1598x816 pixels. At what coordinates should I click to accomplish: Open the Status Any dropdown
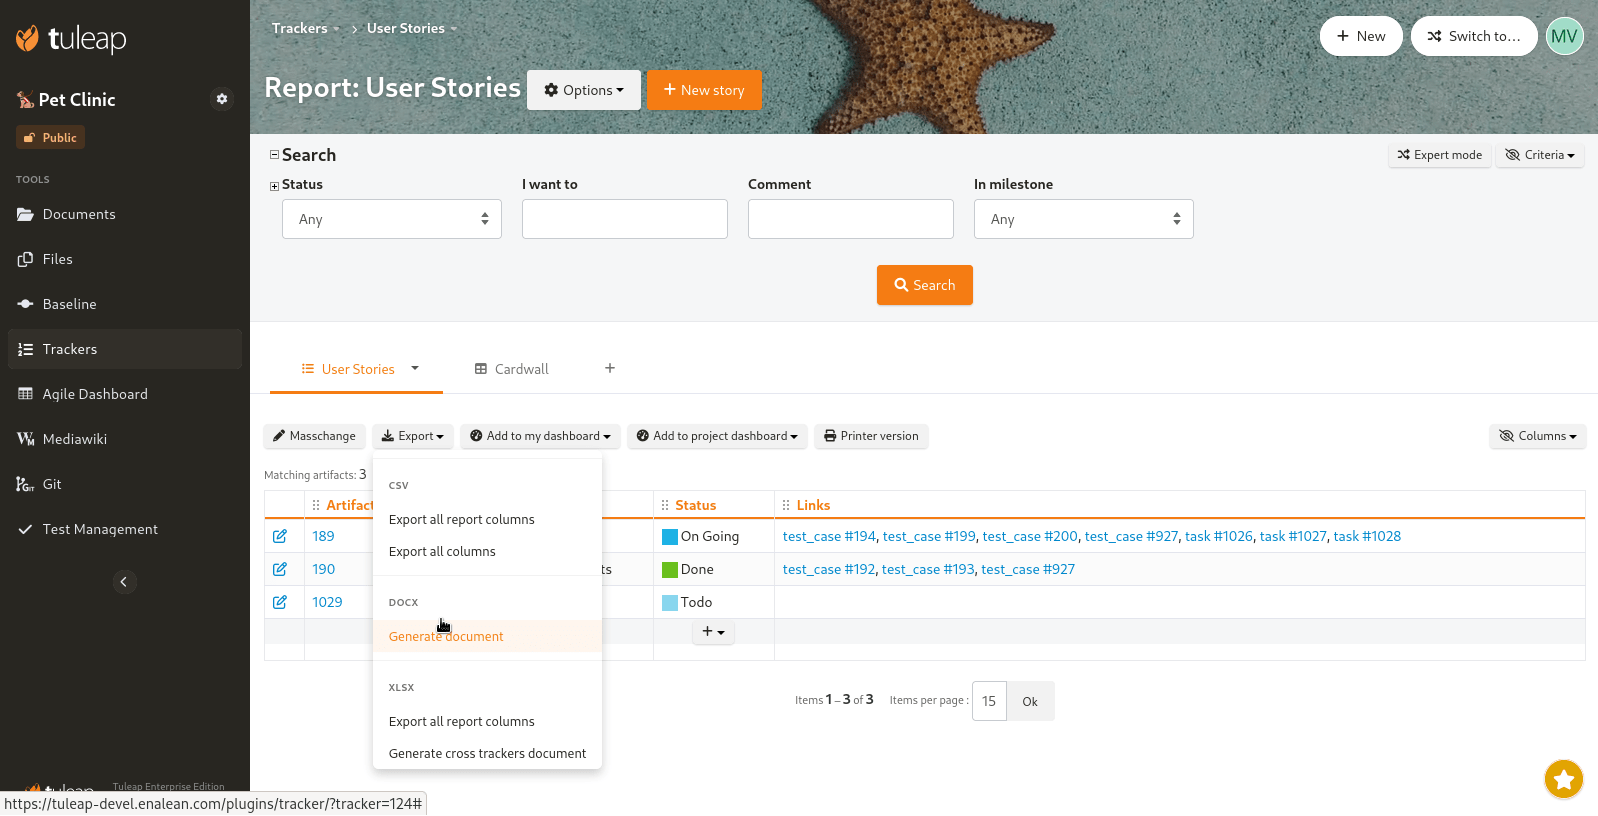(x=391, y=219)
